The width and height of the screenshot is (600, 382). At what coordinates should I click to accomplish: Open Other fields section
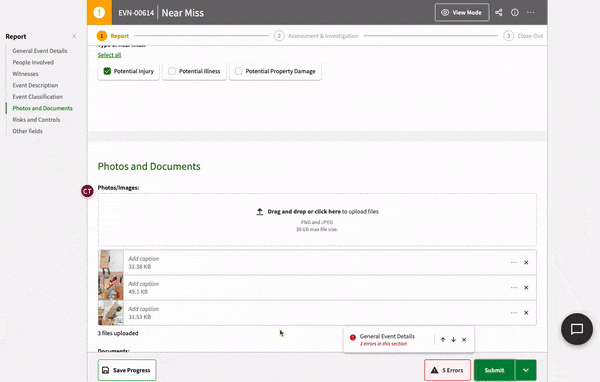28,131
